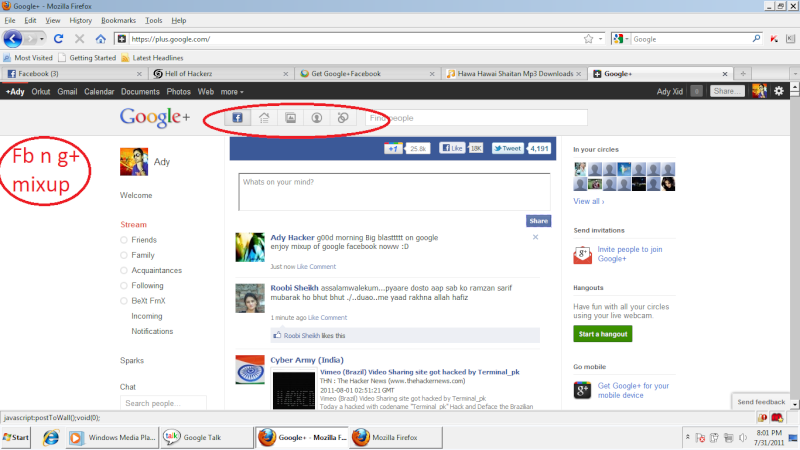This screenshot has width=800, height=450.
Task: Open View all circles link
Action: pyautogui.click(x=588, y=202)
